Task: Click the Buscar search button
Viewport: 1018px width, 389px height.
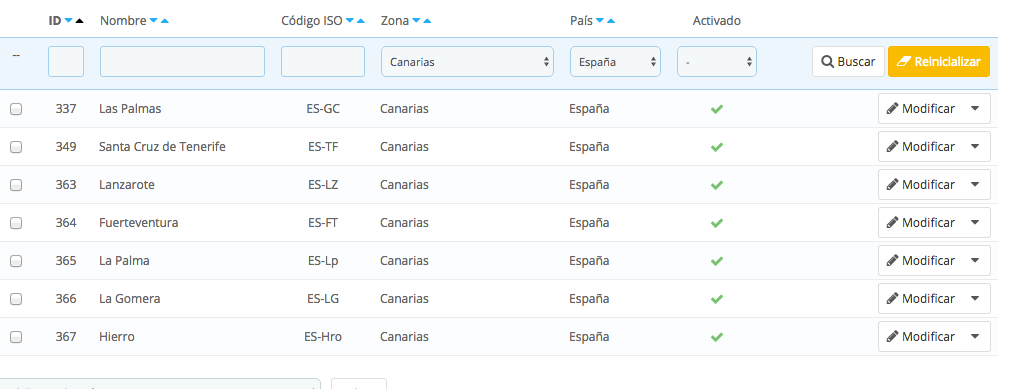Action: pos(849,62)
